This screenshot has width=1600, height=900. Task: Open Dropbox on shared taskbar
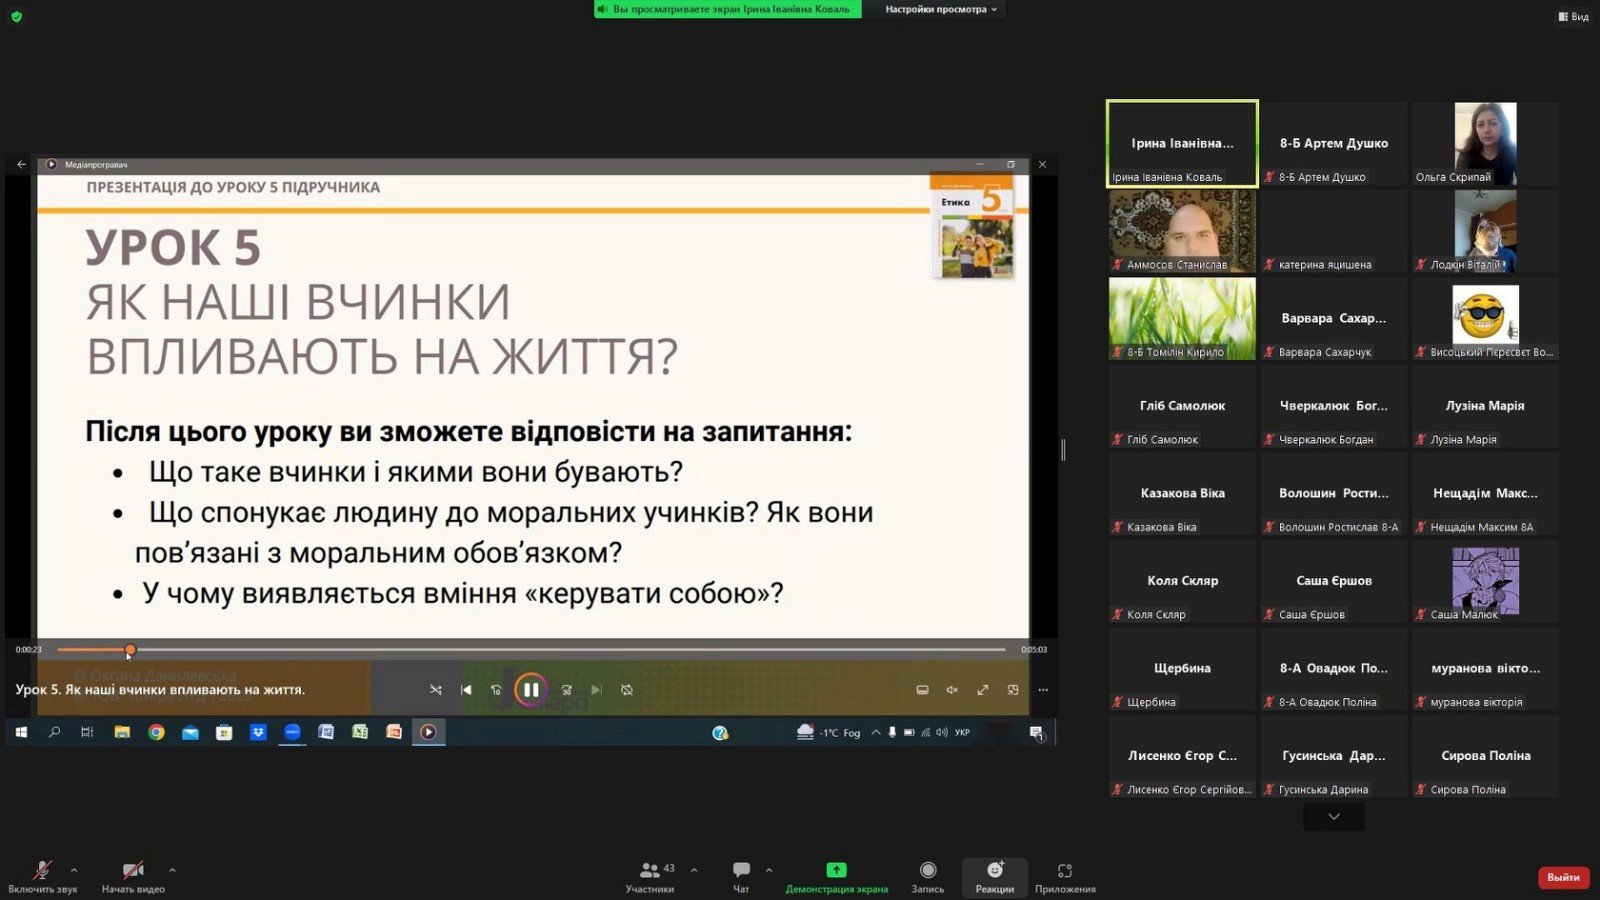coord(258,732)
